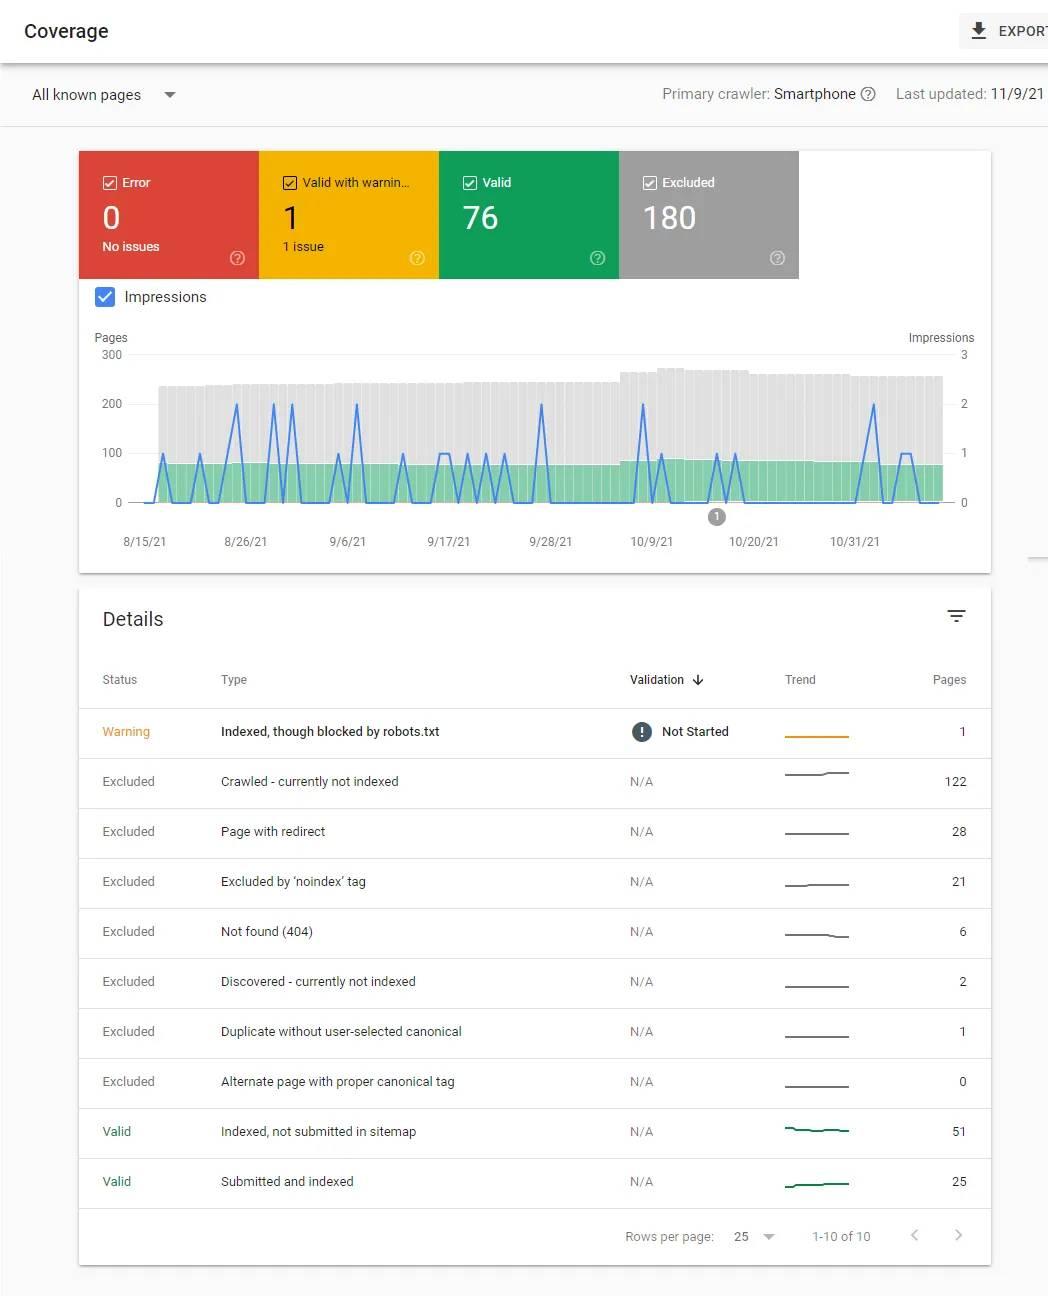
Task: Click the Last updated 11/9/21 text
Action: pos(970,94)
